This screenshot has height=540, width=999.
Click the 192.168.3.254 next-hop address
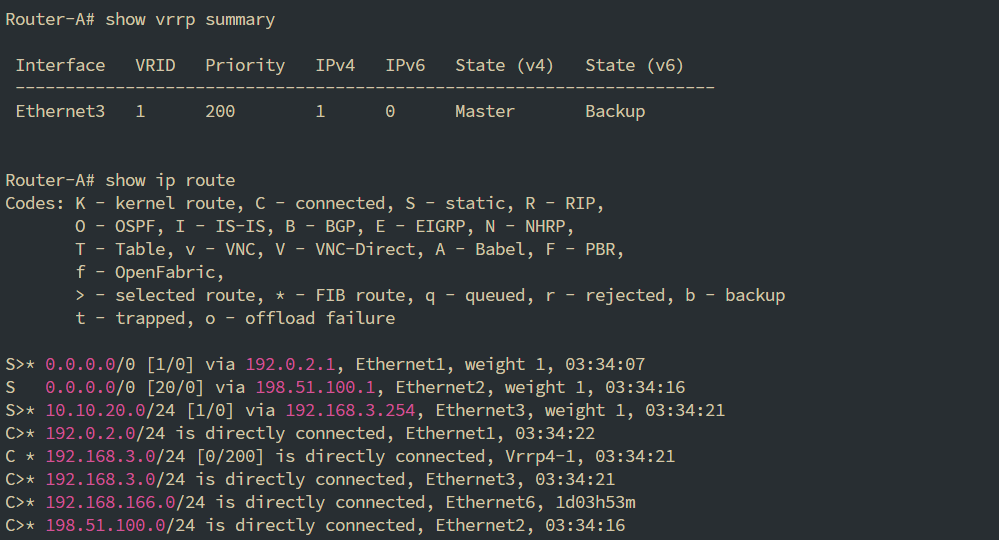(x=350, y=410)
